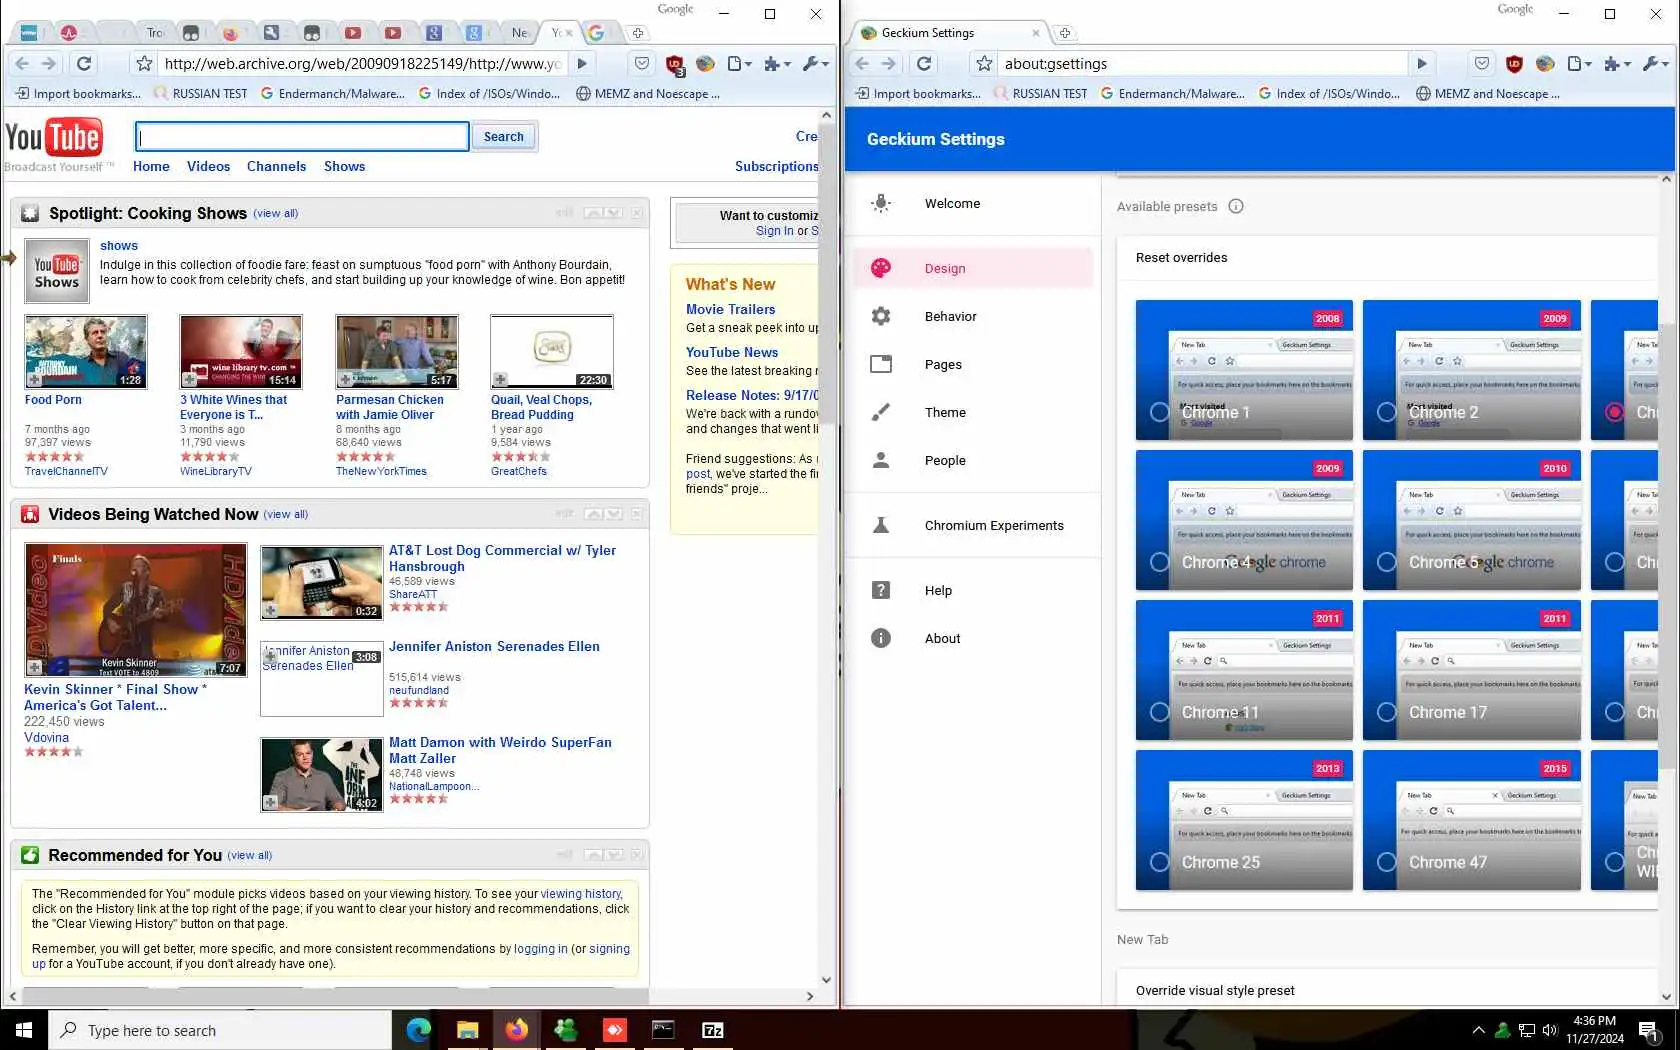Open File Explorer from the taskbar
Image resolution: width=1680 pixels, height=1050 pixels.
tap(467, 1030)
